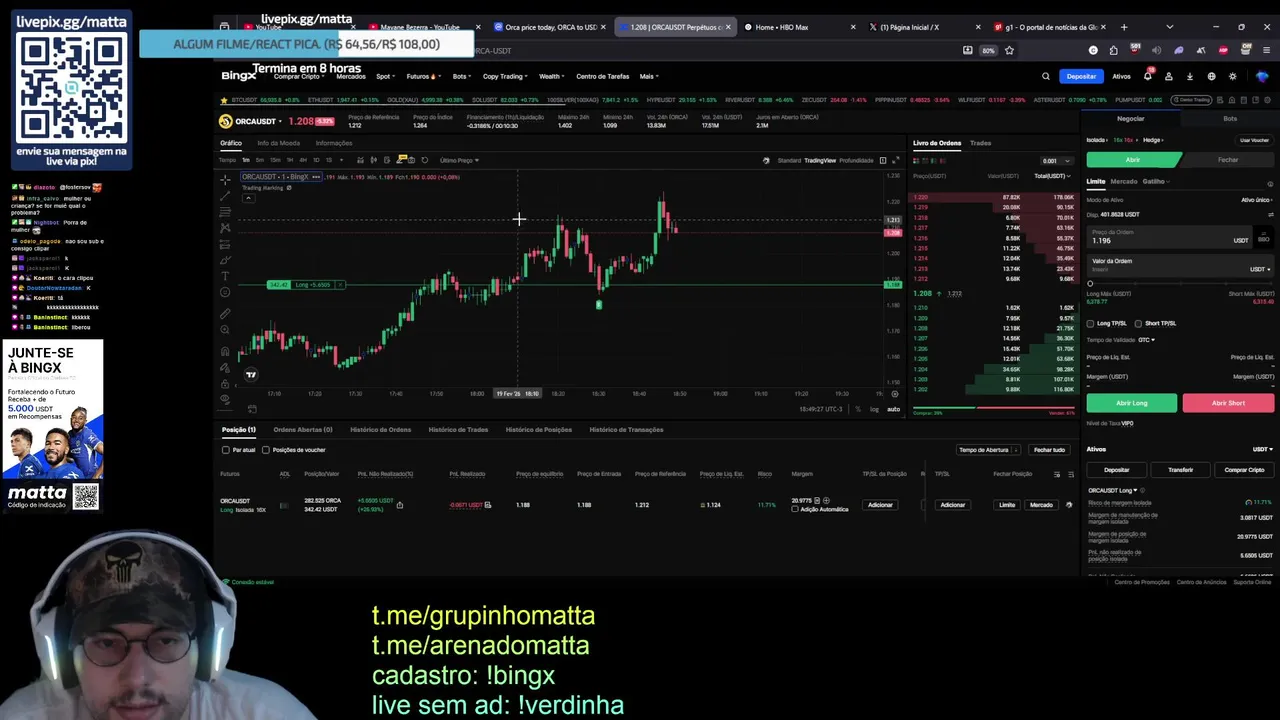This screenshot has height=720, width=1280.
Task: Switch to Histórico de Ordens tab
Action: tap(380, 429)
